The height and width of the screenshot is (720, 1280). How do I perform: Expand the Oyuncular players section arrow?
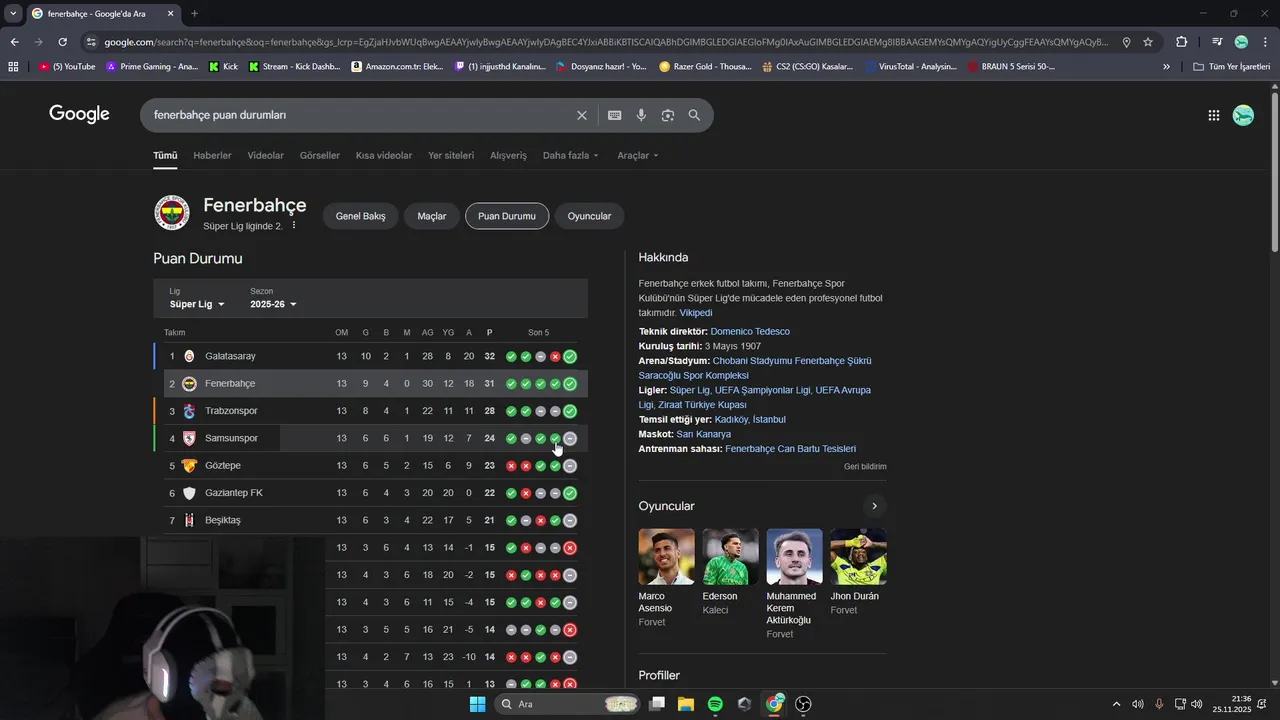(x=874, y=506)
